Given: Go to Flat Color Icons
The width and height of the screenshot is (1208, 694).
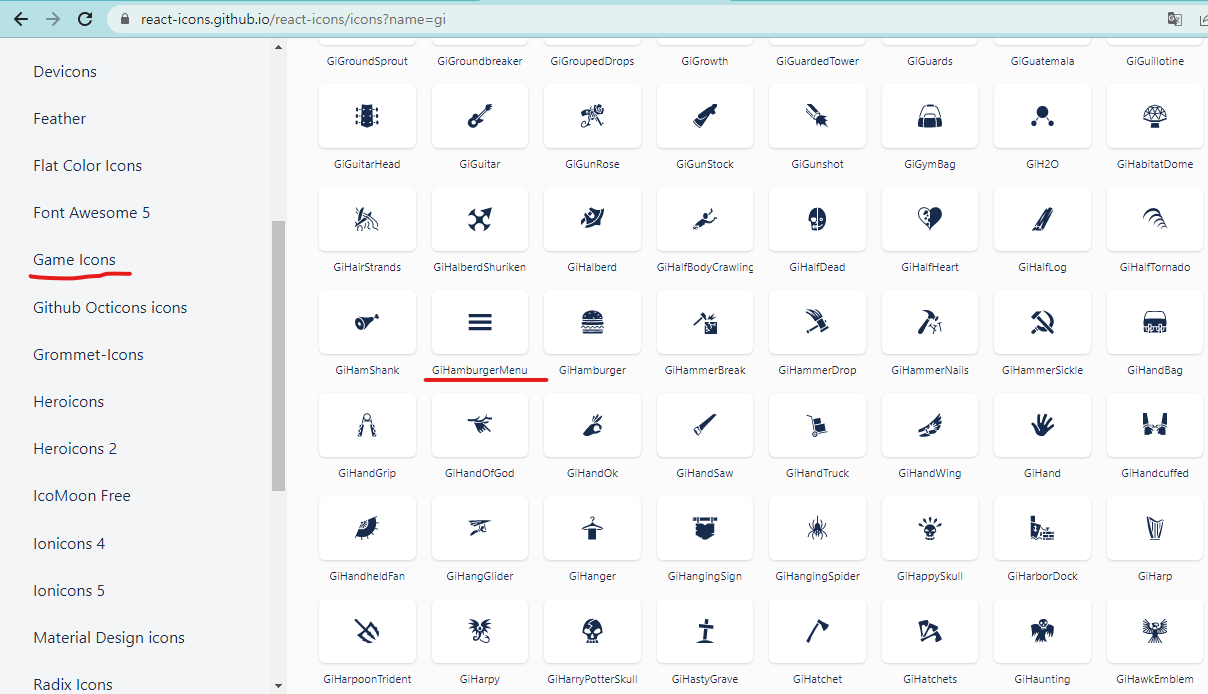Looking at the screenshot, I should pyautogui.click(x=88, y=166).
